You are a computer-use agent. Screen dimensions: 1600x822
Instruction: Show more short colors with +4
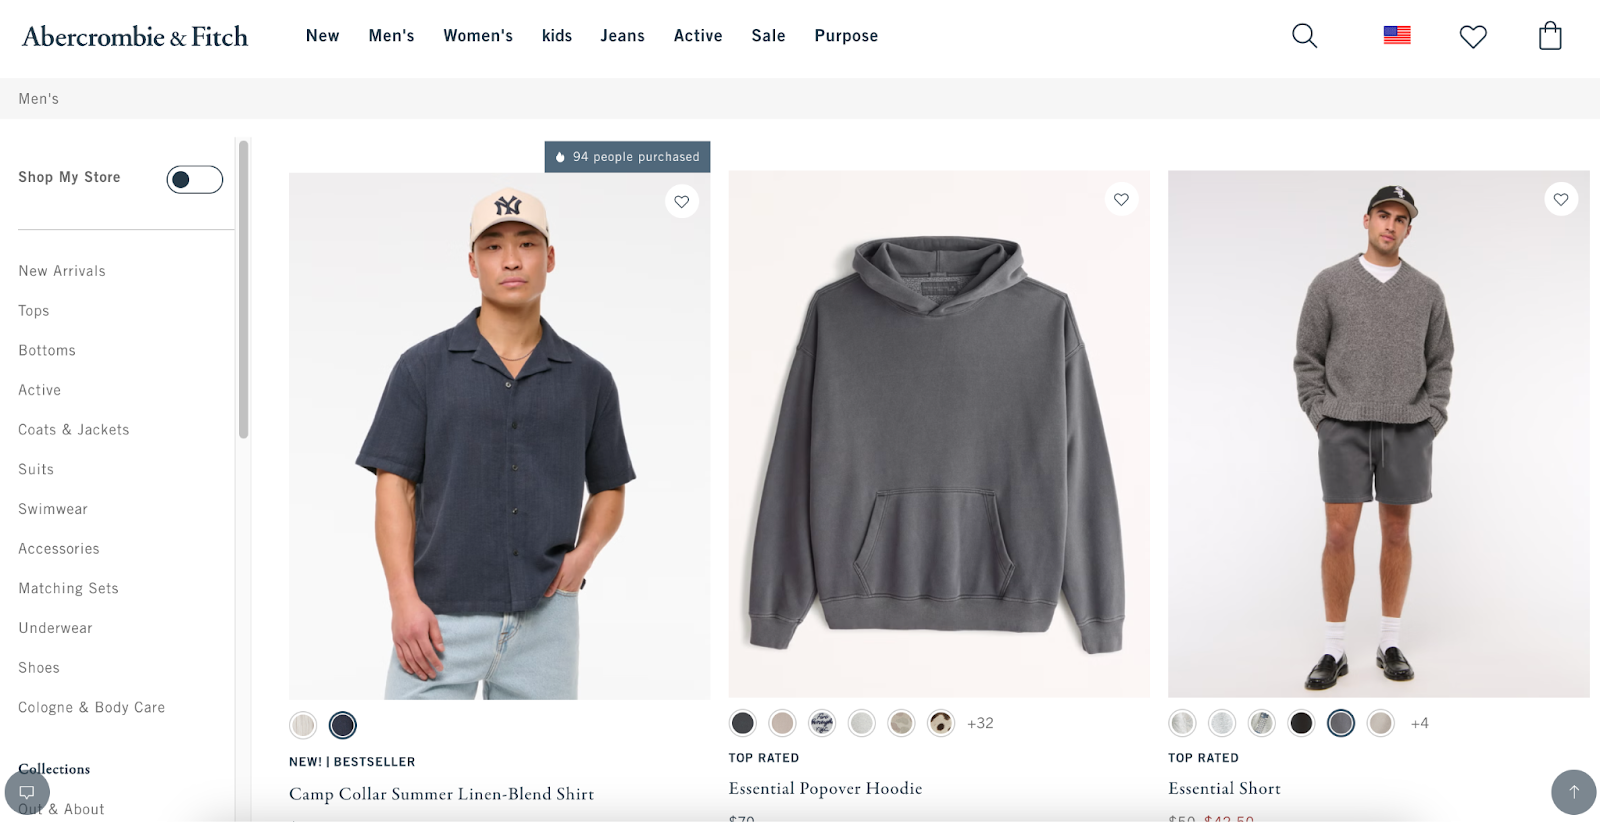[1420, 723]
